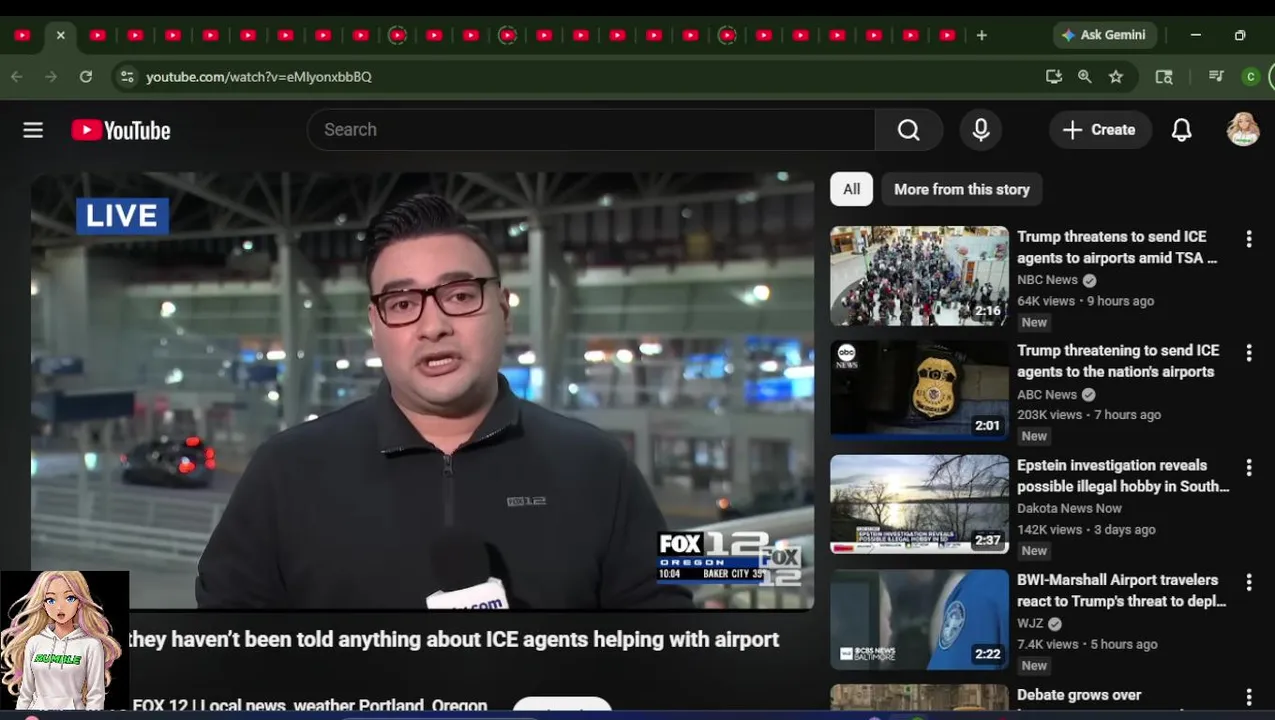The image size is (1275, 720).
Task: Click NBC News channel name
Action: pos(1047,280)
